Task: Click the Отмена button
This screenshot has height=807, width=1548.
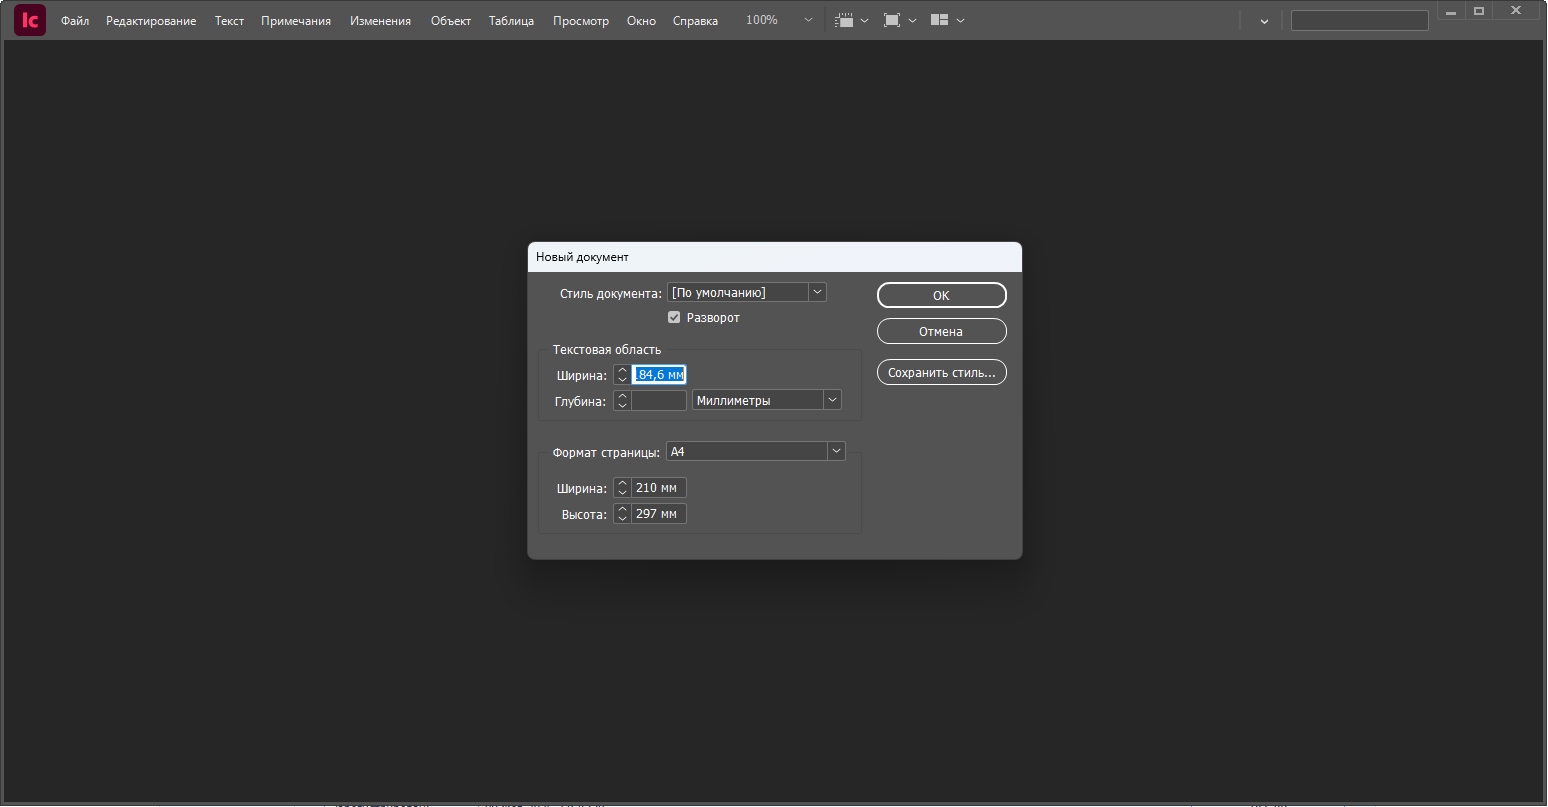Action: click(x=941, y=331)
